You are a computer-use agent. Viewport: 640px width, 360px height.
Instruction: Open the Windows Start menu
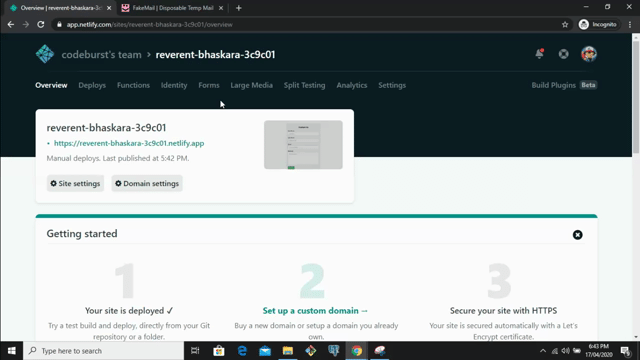(x=11, y=351)
